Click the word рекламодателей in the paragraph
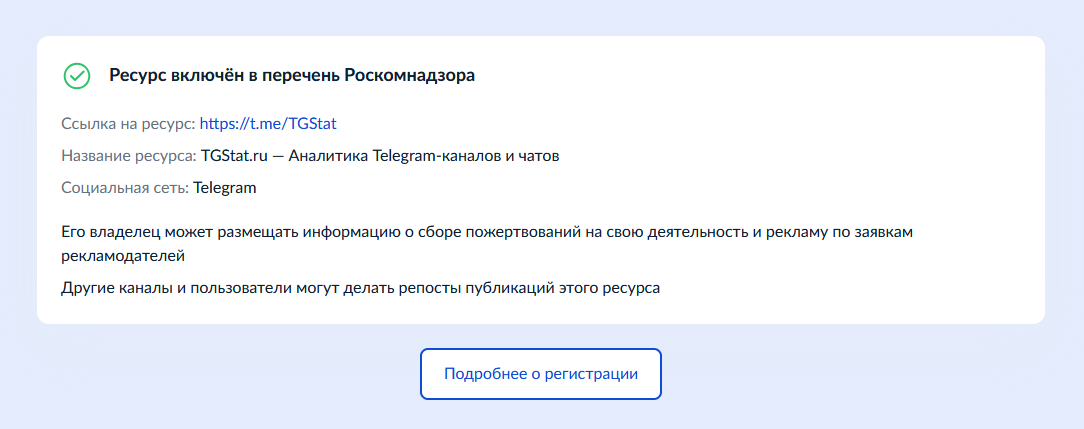This screenshot has height=429, width=1084. [x=123, y=256]
